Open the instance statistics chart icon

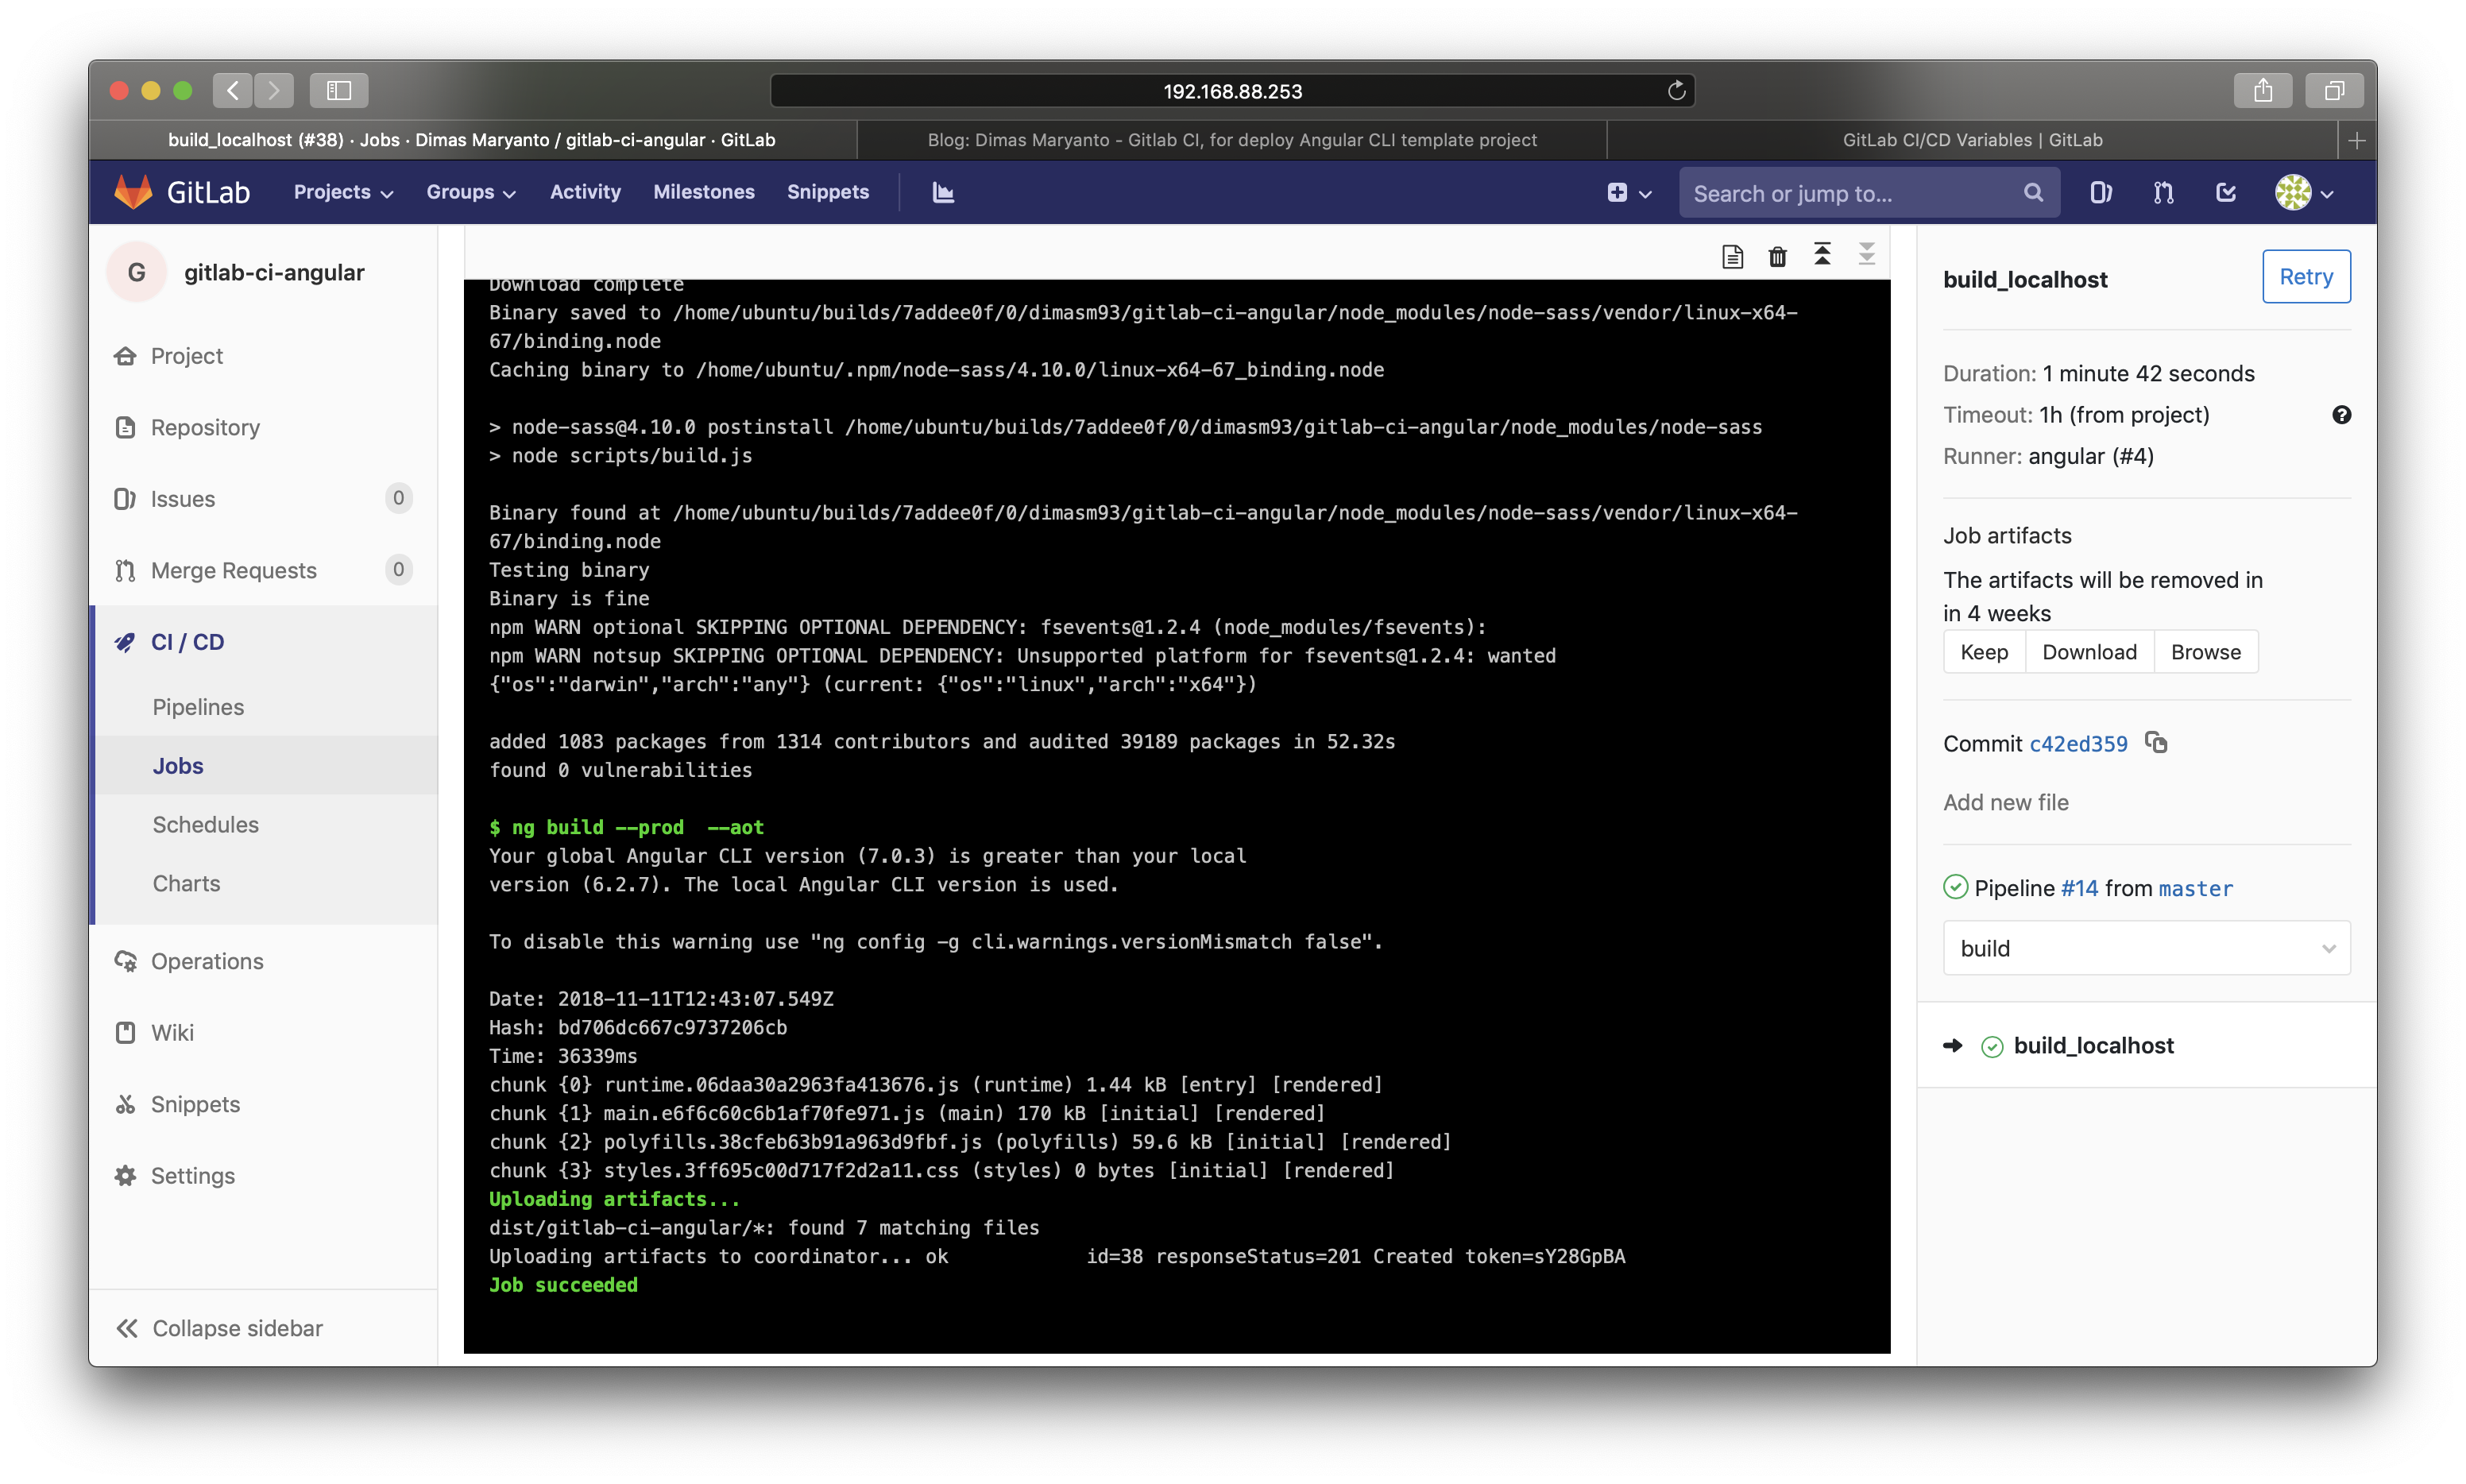(943, 192)
